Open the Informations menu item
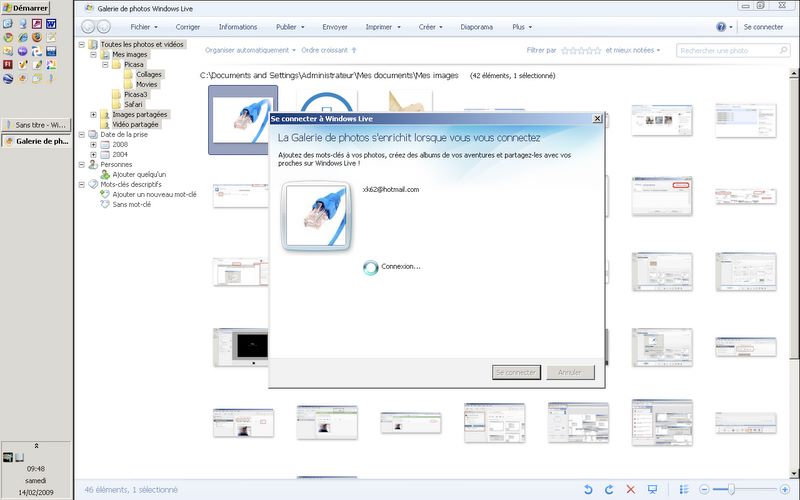Screen dimensions: 800x500 coord(238,27)
